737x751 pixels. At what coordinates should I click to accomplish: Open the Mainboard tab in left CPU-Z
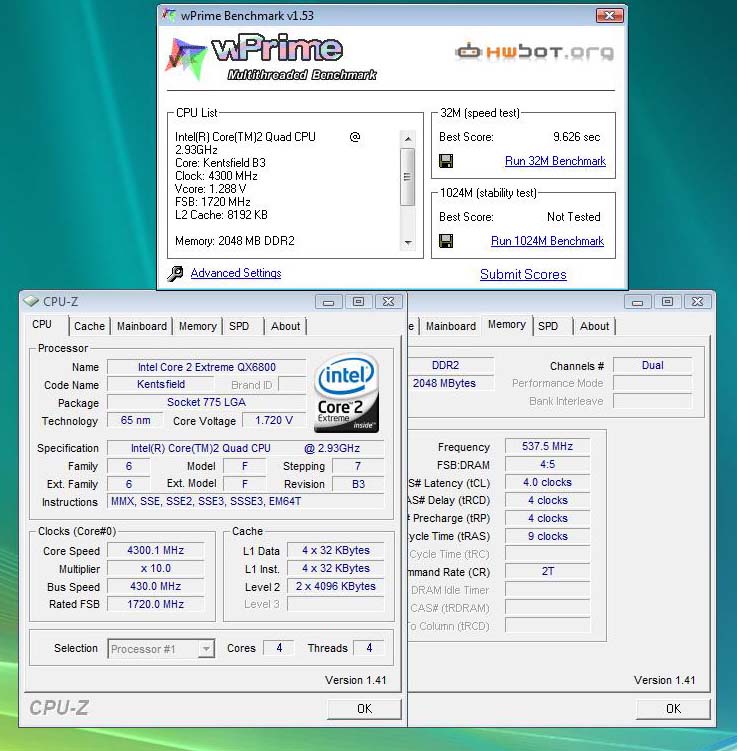pos(142,326)
